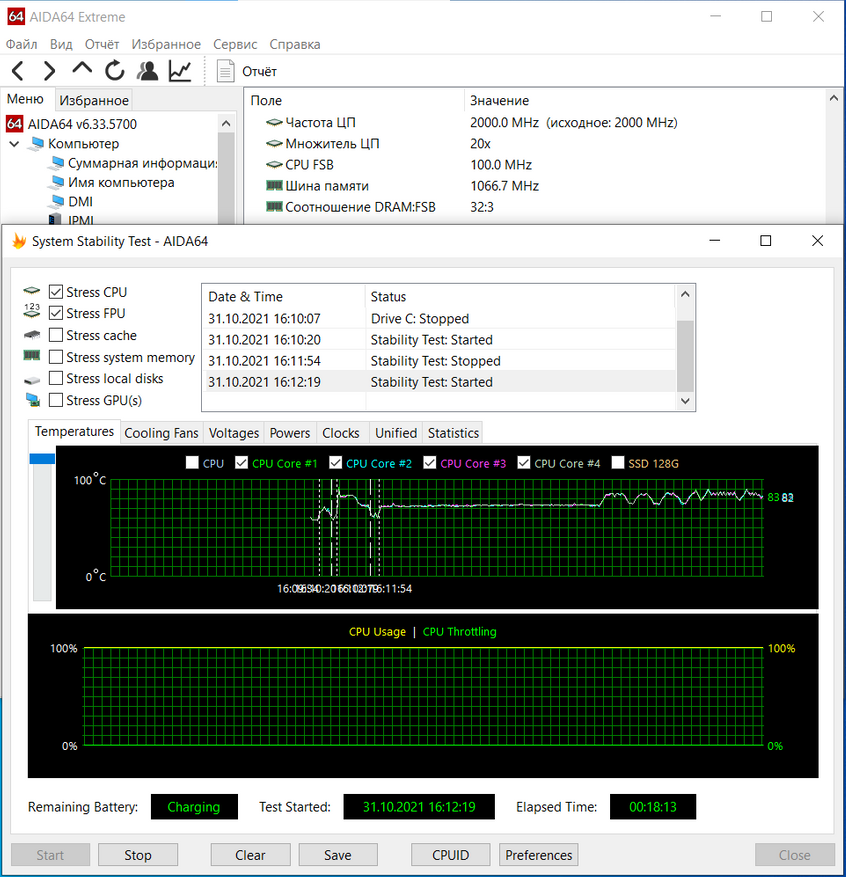Screen dimensions: 846x877
Task: Click the CPU FSB chip icon
Action: coord(274,164)
